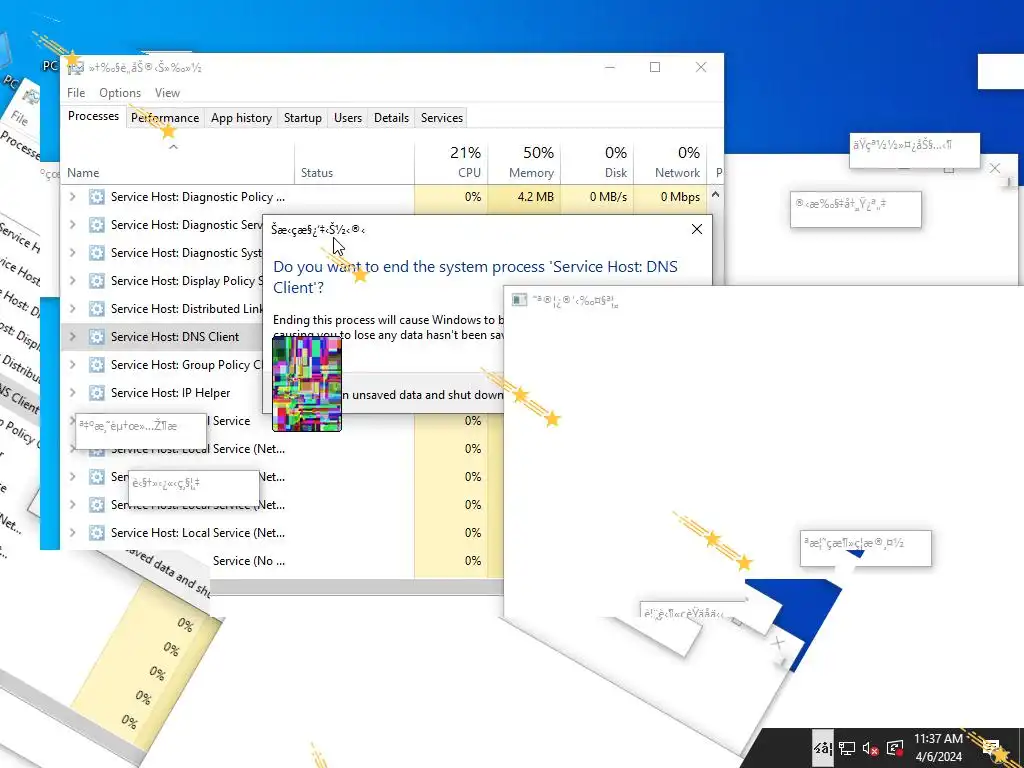The height and width of the screenshot is (768, 1024).
Task: Expand the Service Host: Diagnostic Syst row
Action: coord(72,253)
